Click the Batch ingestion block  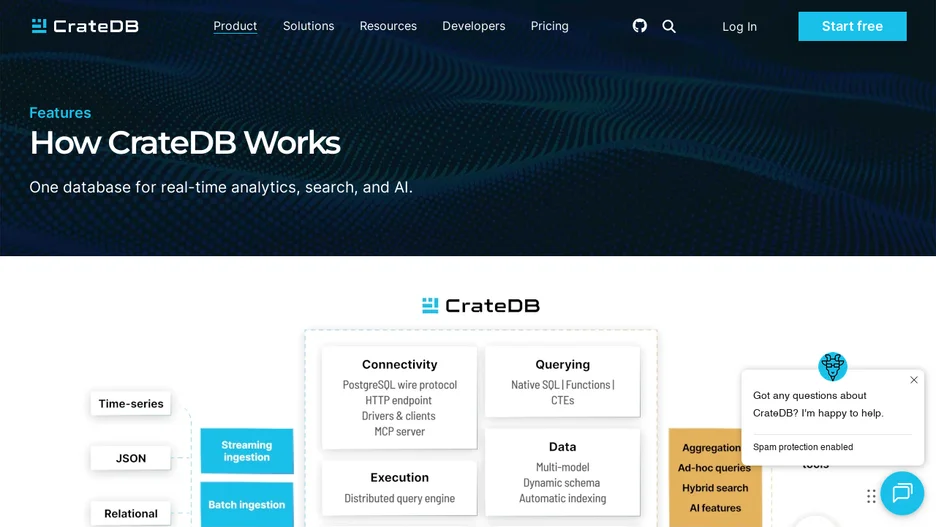point(247,505)
